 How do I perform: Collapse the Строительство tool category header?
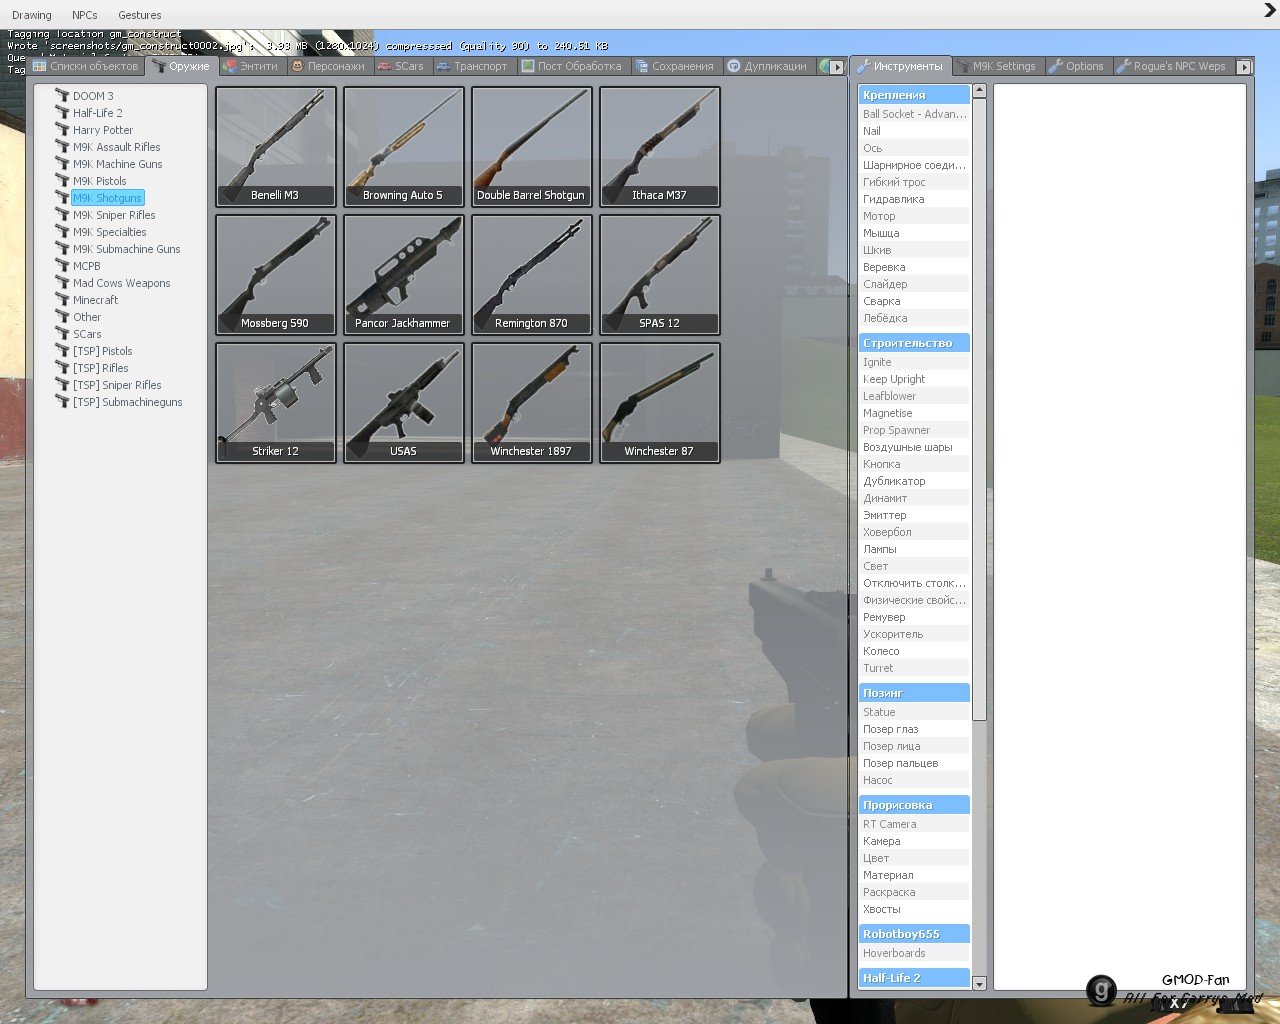914,343
